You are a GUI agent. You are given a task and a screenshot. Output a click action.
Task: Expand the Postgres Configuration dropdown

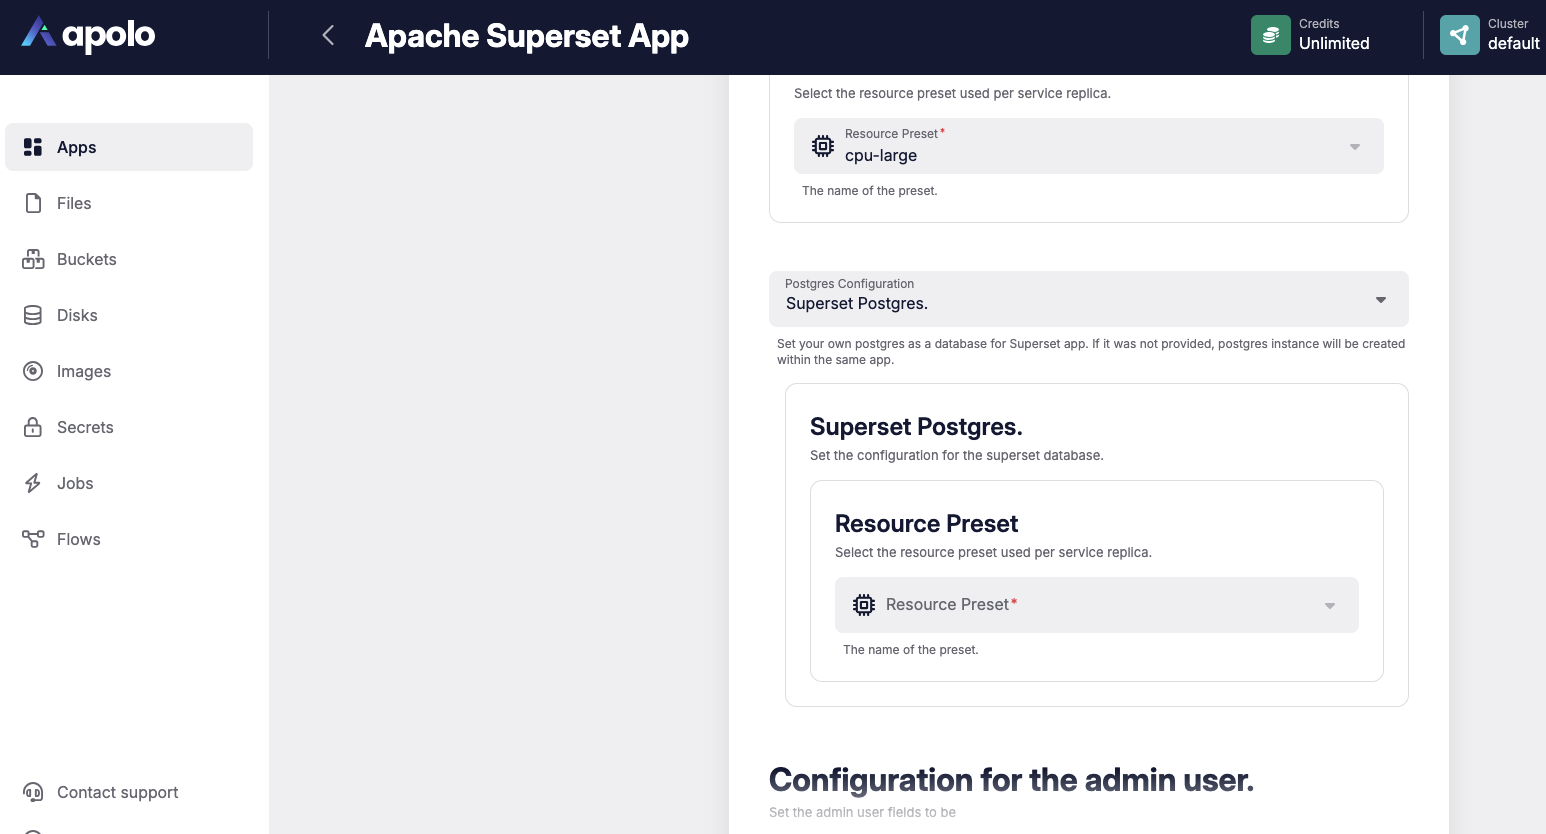(x=1088, y=299)
